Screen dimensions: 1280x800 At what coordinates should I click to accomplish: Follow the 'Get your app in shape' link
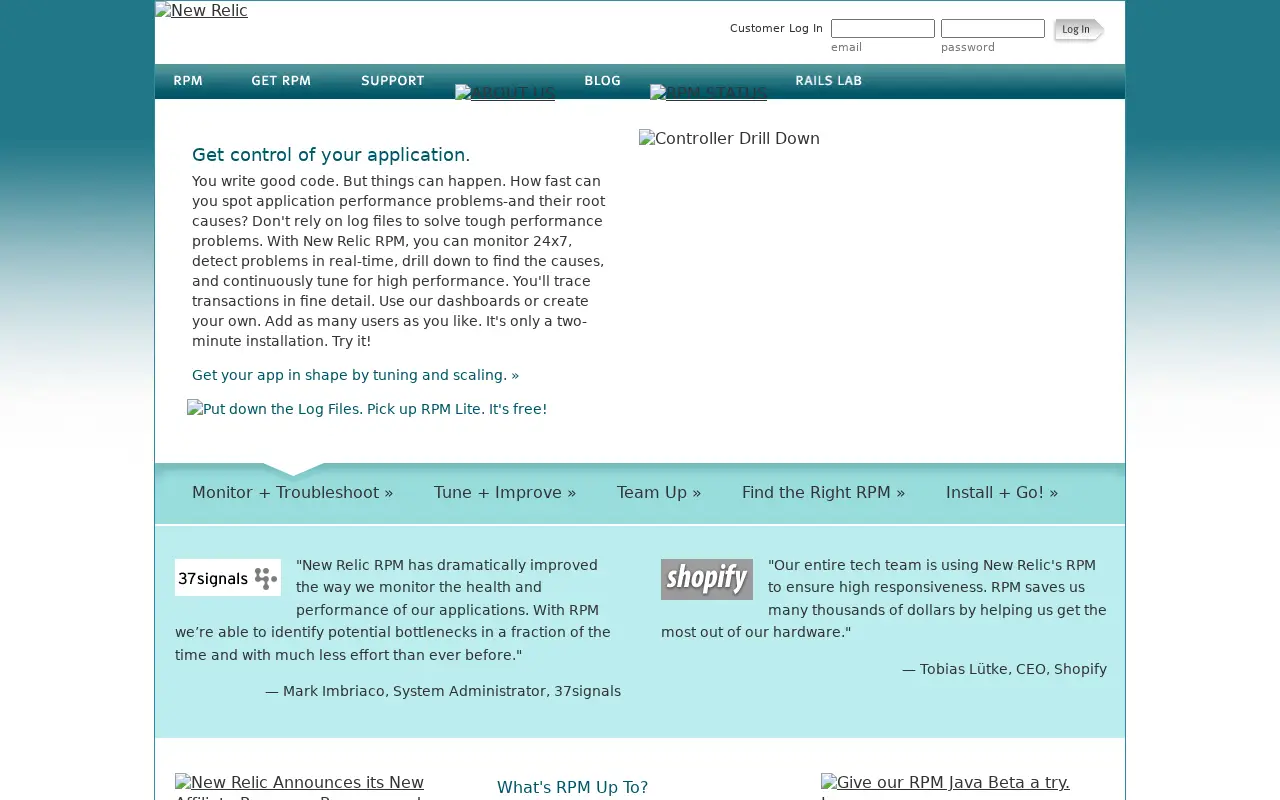click(x=355, y=375)
